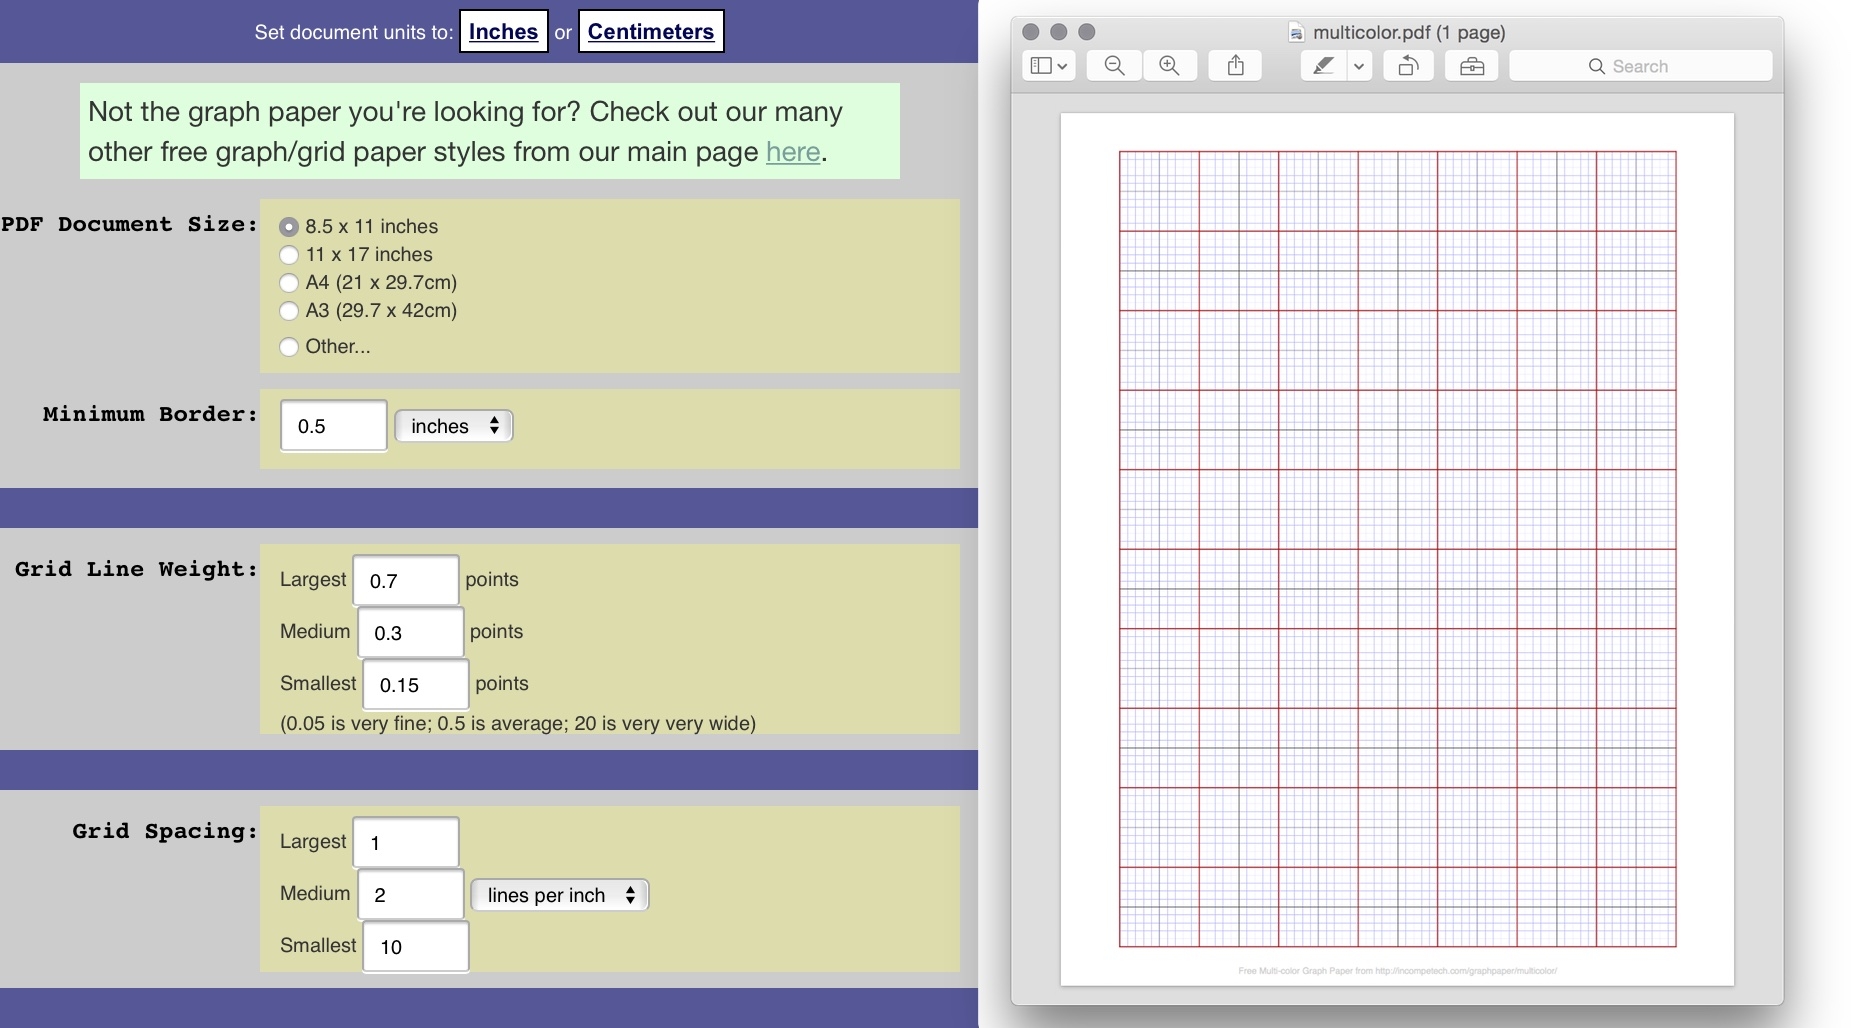Select A3 (29.7 x 42cm) size
The width and height of the screenshot is (1851, 1028).
pos(289,311)
